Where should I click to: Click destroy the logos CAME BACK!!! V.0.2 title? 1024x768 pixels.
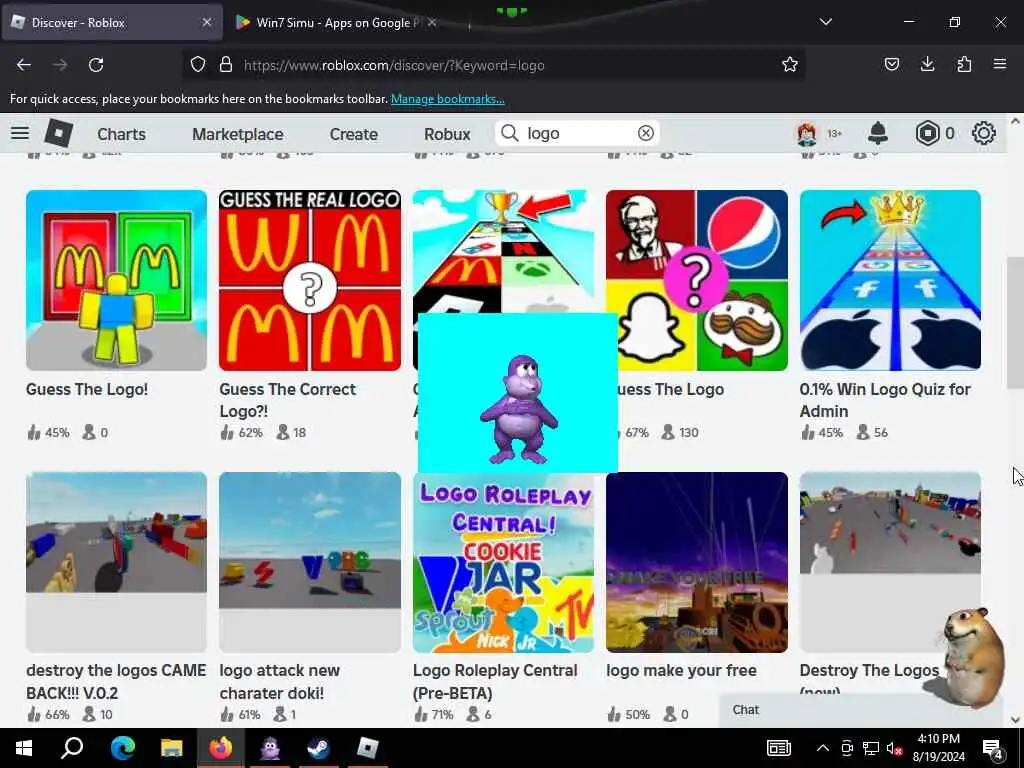point(116,681)
